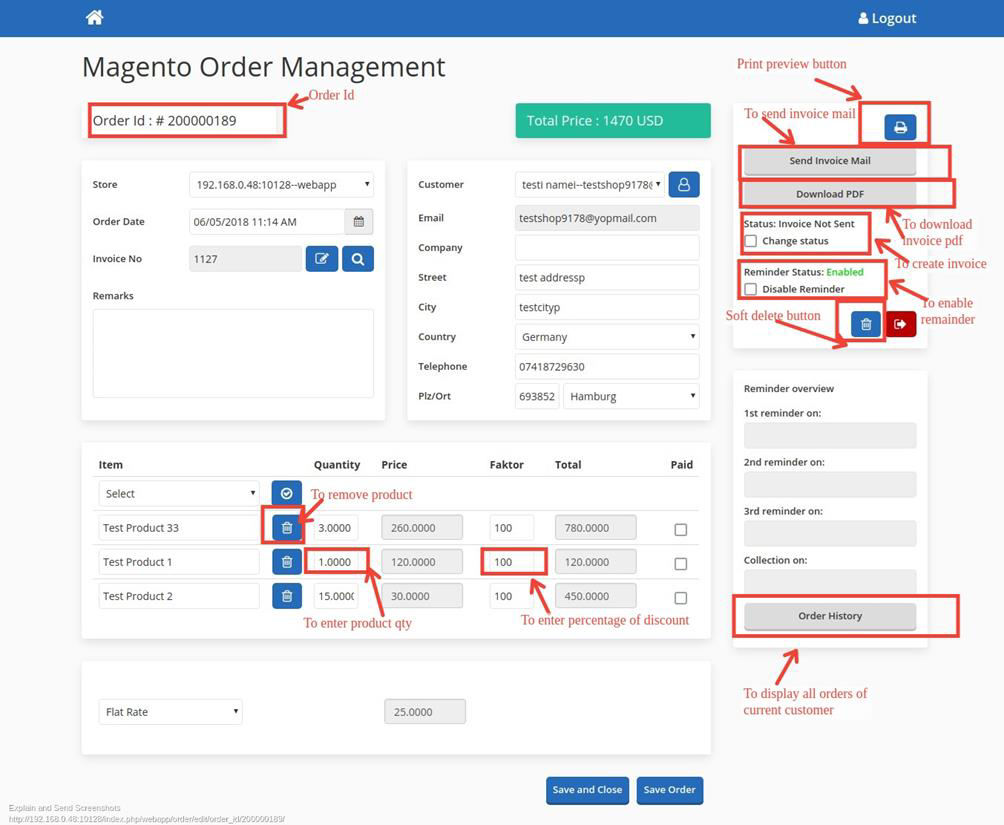Confirm item selection with checkmark icon
This screenshot has height=825, width=1004.
pyautogui.click(x=287, y=493)
